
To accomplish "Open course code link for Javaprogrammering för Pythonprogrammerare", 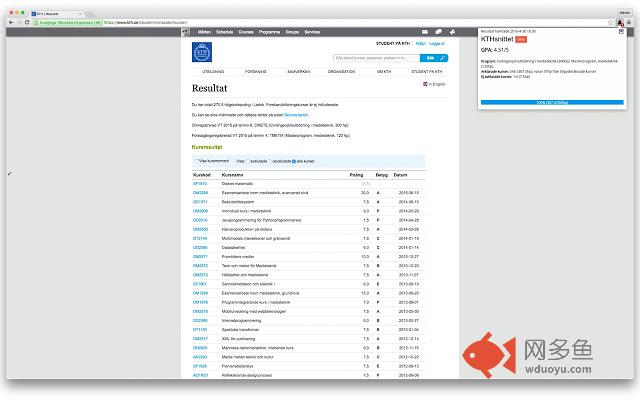I will tap(200, 220).
